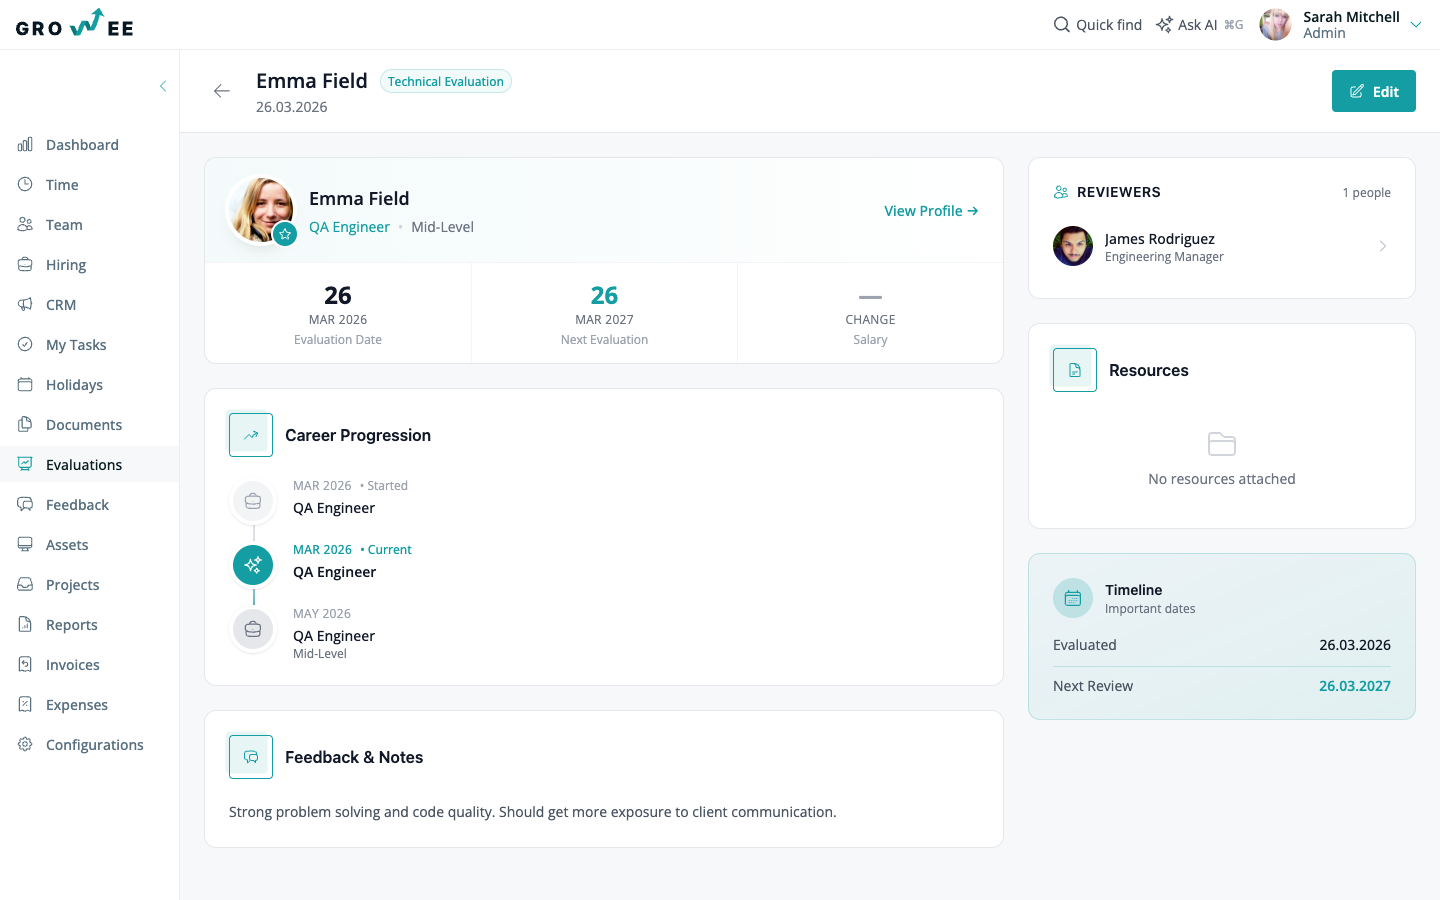Click Emma Field's profile photo

point(261,210)
